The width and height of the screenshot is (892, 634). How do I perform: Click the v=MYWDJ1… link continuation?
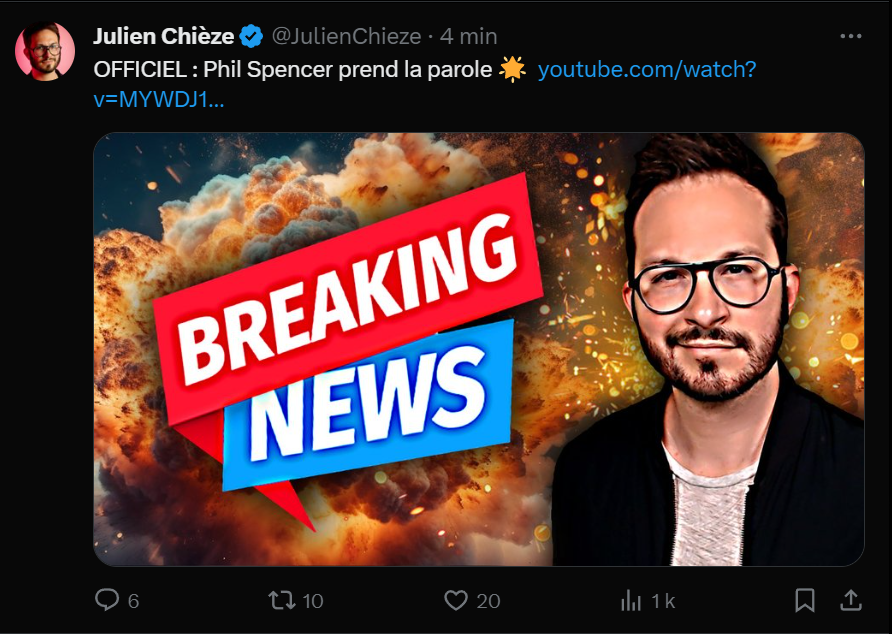(159, 100)
